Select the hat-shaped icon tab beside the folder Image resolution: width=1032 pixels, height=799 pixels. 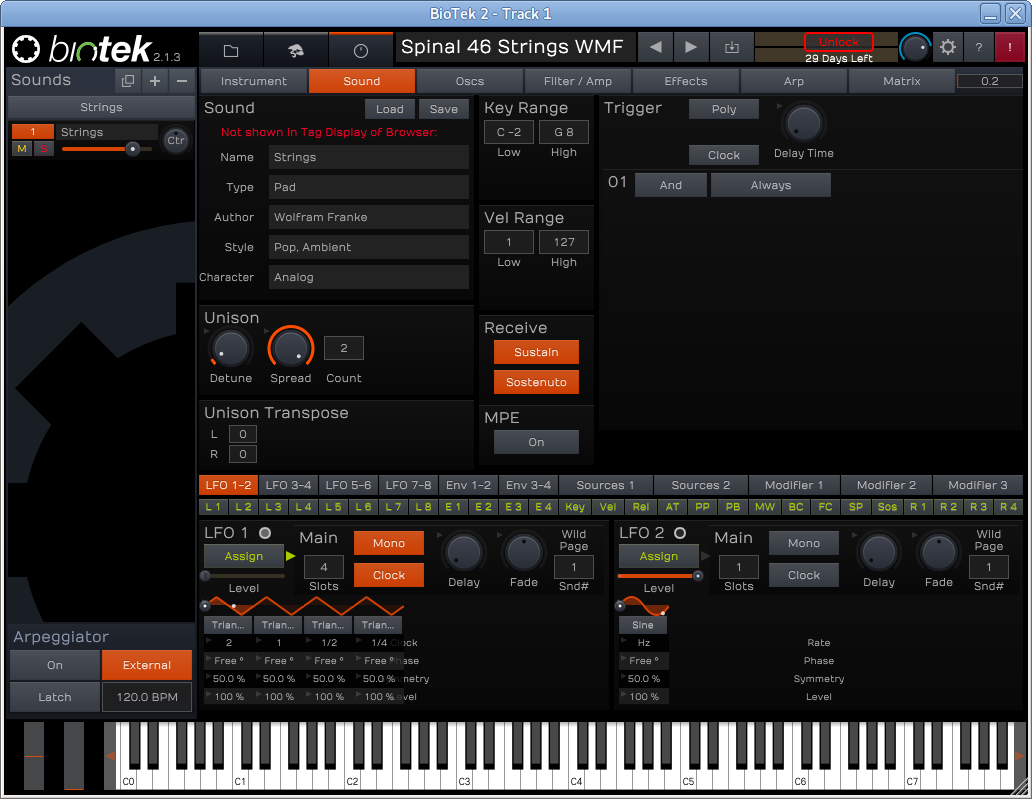point(296,49)
